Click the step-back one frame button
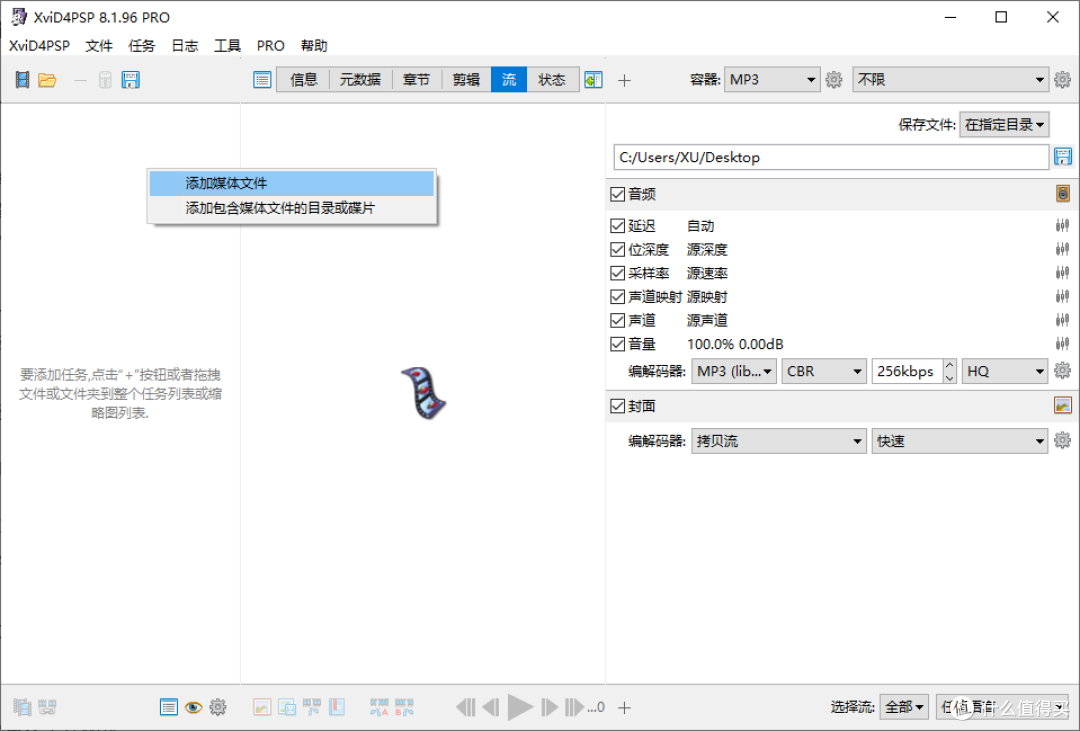The height and width of the screenshot is (731, 1080). [490, 707]
